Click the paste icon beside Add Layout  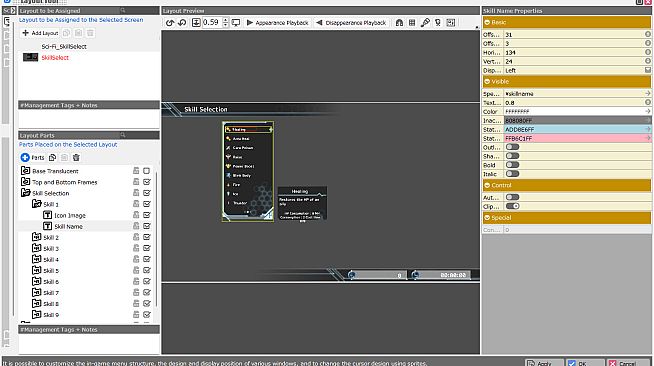(x=78, y=33)
